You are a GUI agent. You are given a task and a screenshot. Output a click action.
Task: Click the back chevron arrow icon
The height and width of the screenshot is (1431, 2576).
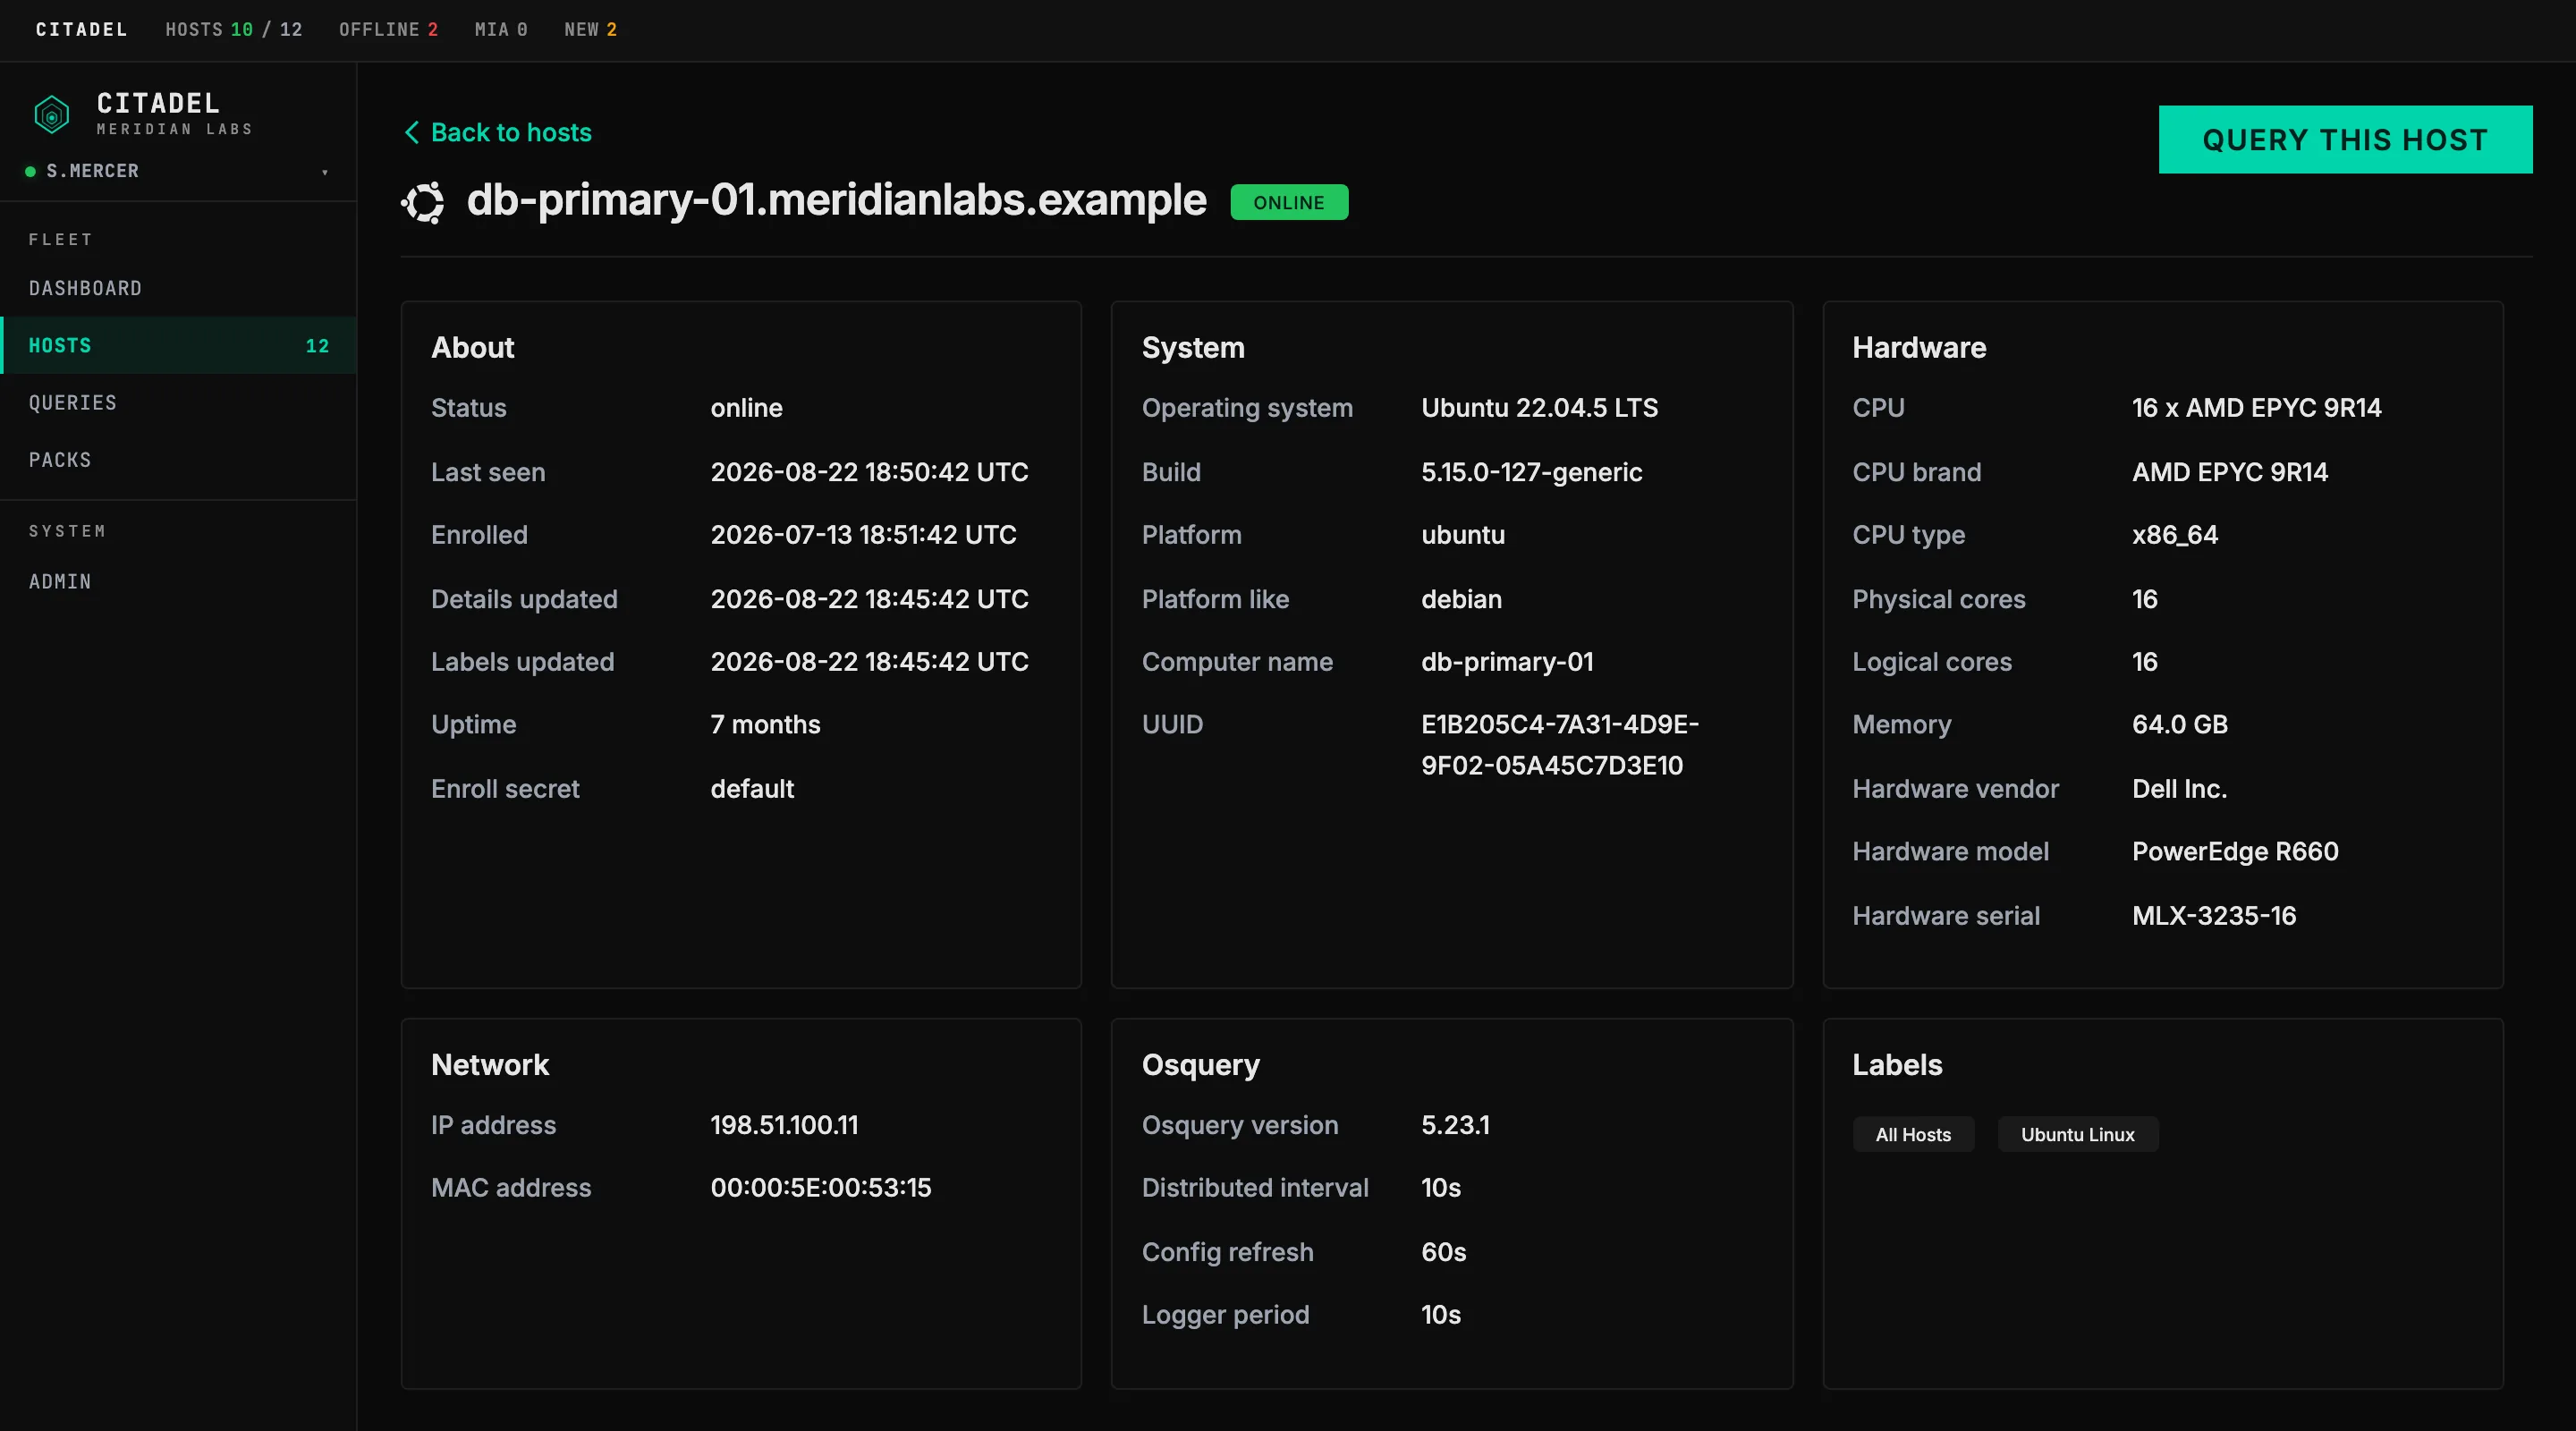[411, 132]
